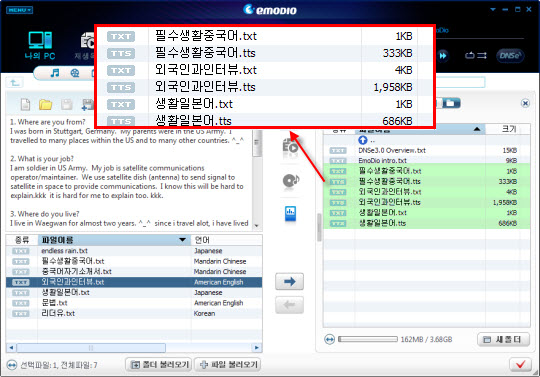Toggle shuffle playback mode
540x377 pixels.
click(x=482, y=55)
